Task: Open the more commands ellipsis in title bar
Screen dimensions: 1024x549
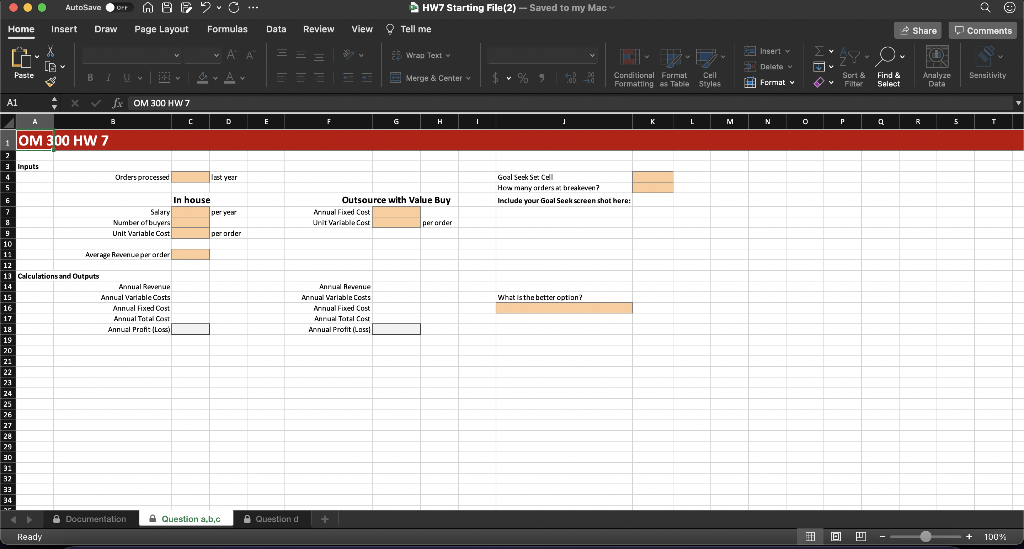Action: click(x=253, y=8)
